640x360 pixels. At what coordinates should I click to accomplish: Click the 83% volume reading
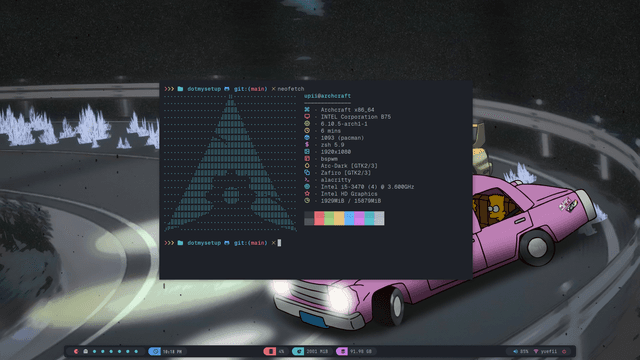(524, 351)
